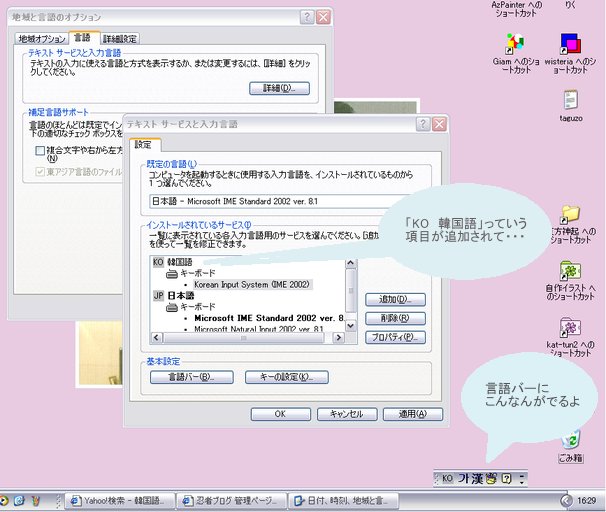Screen dimensions: 606x512
Task: Select the 設定 tab
Action: (x=143, y=145)
